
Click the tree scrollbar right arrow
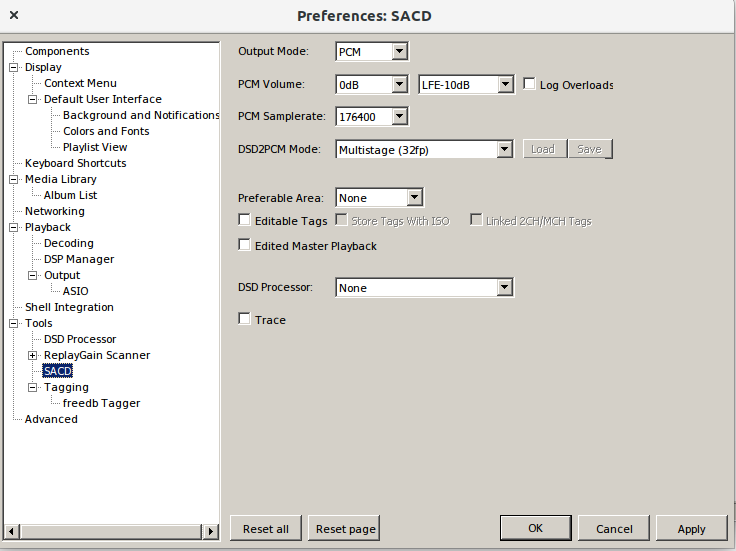tap(211, 531)
